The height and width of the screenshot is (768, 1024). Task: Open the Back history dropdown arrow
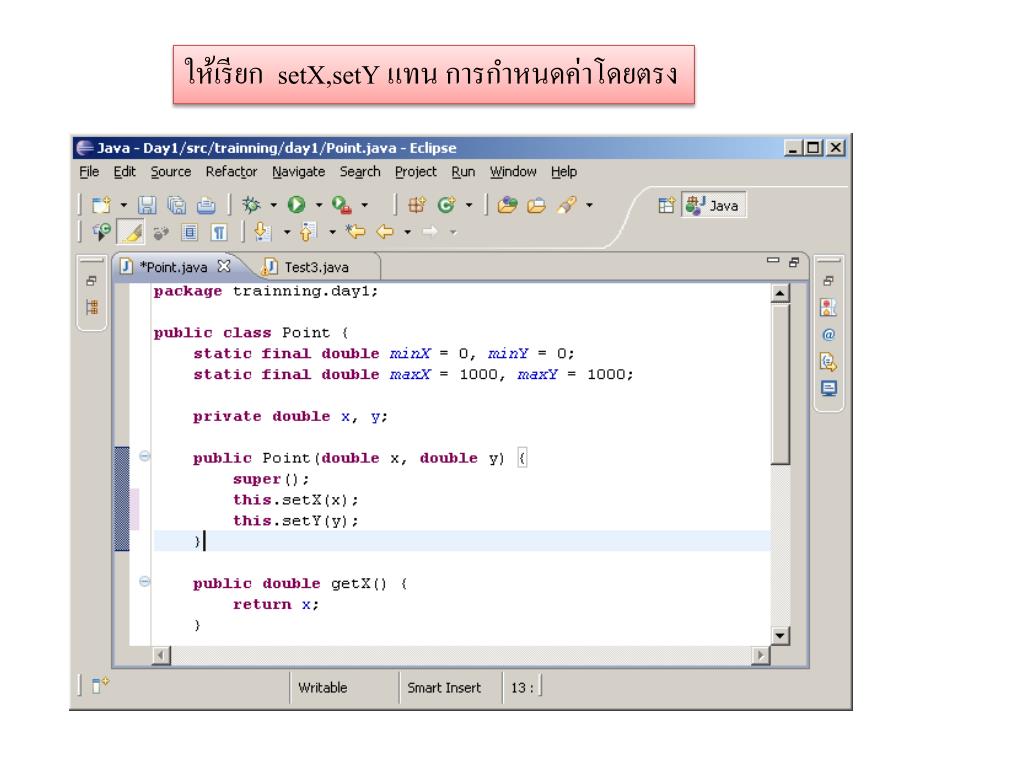(408, 232)
